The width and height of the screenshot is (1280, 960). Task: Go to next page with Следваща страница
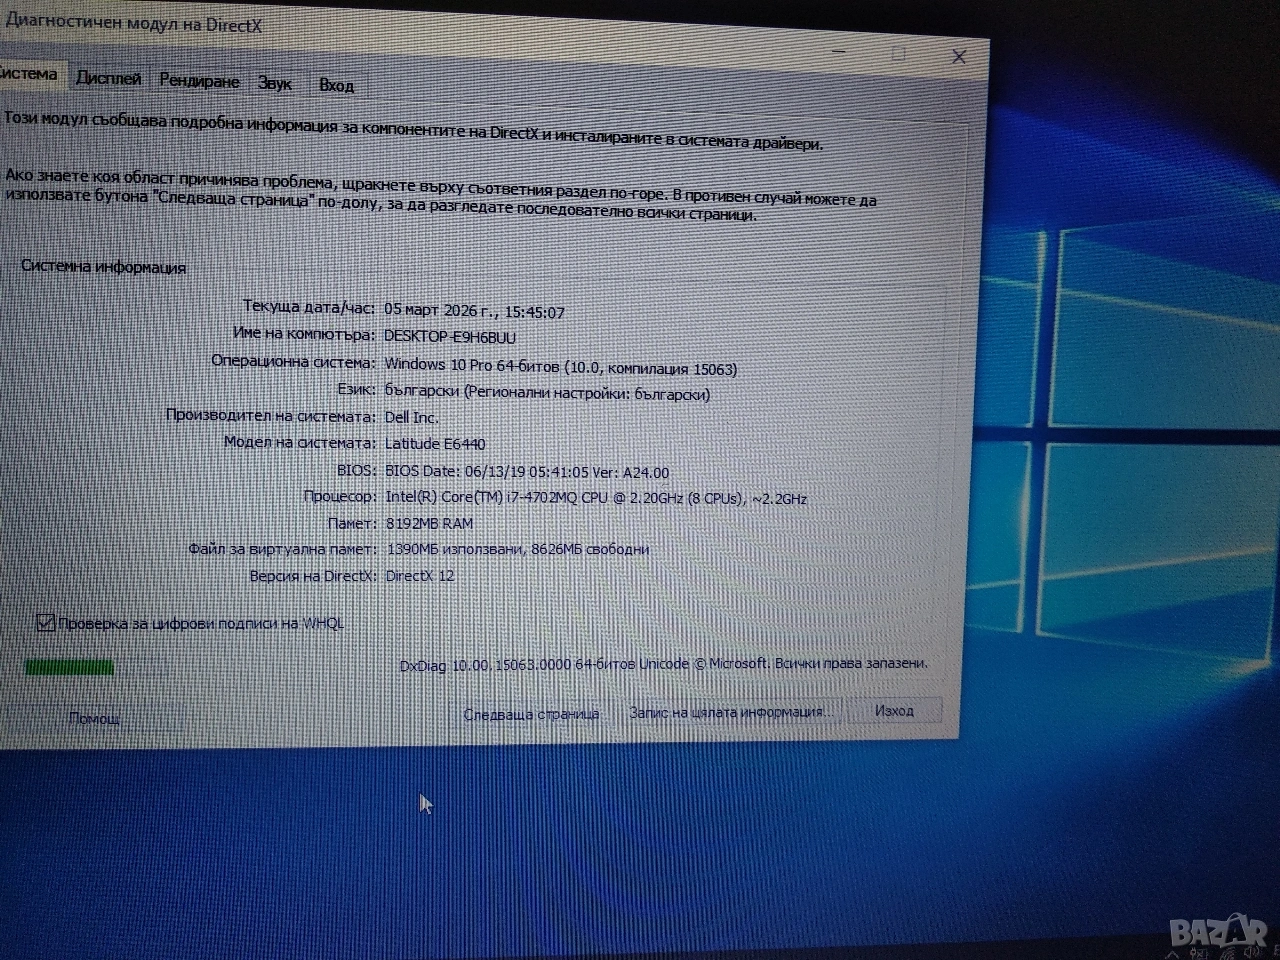(531, 714)
